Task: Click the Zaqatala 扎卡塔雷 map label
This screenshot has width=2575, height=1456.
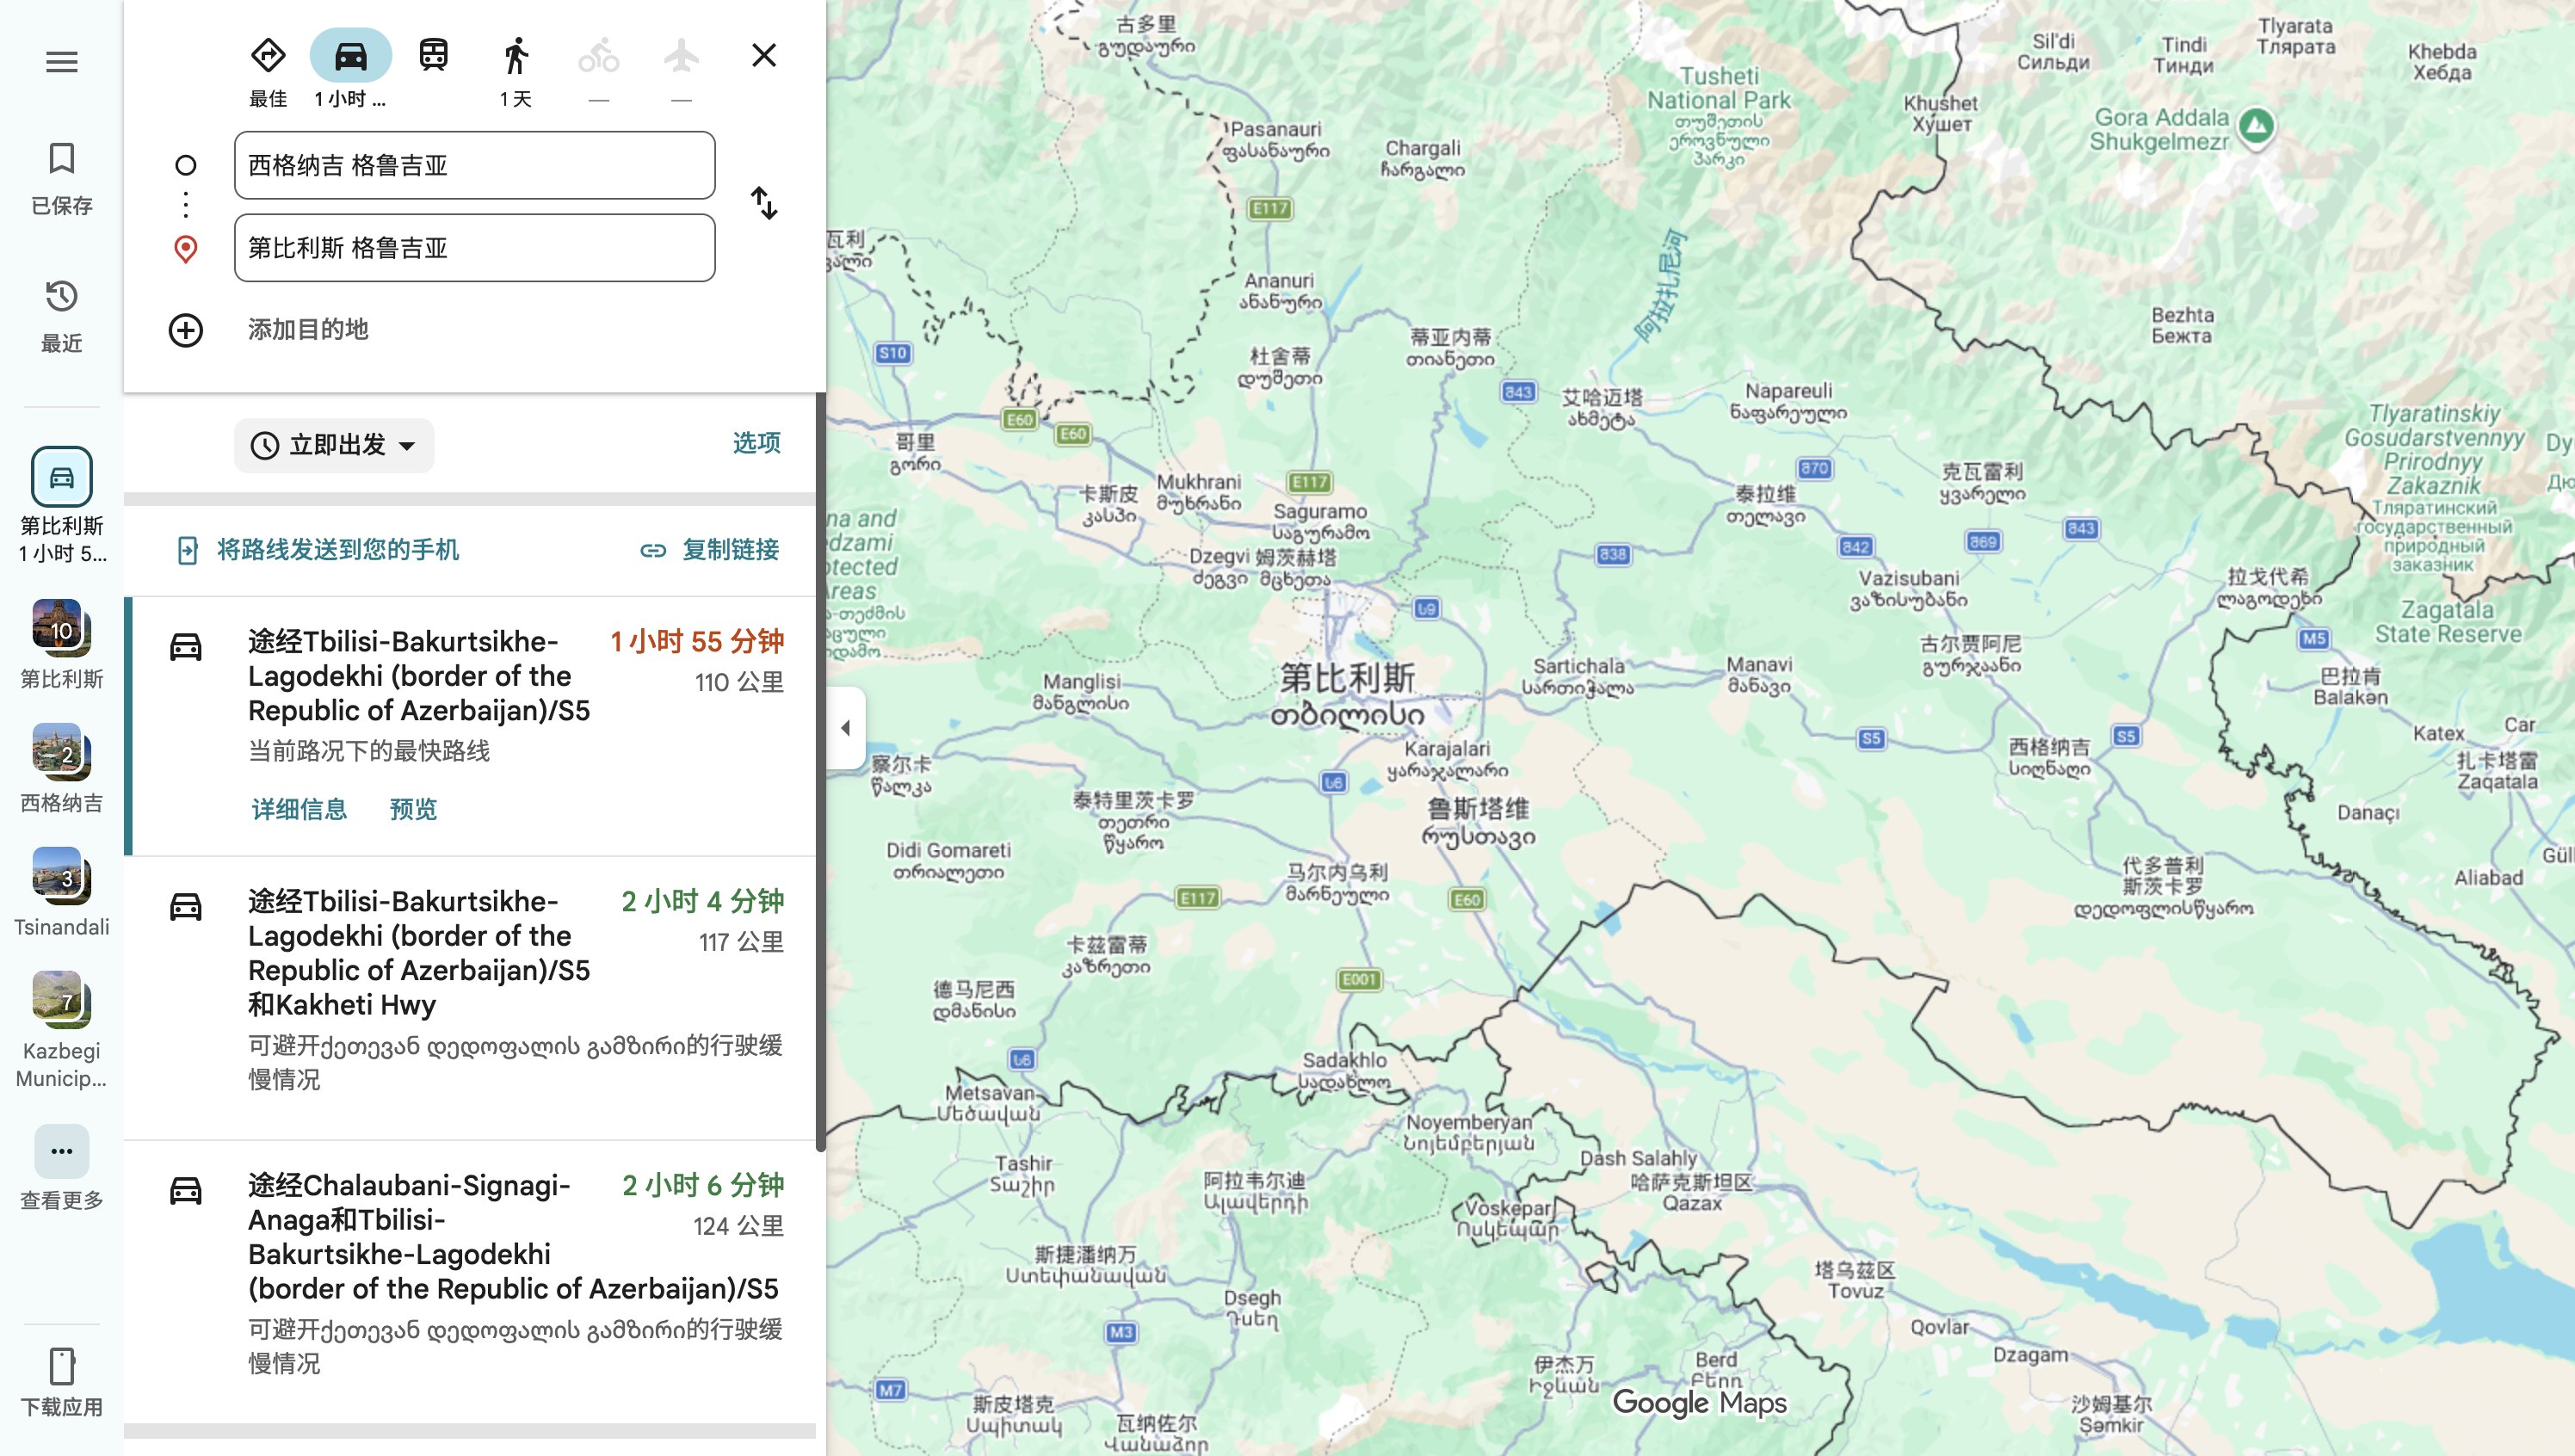Action: 2497,770
